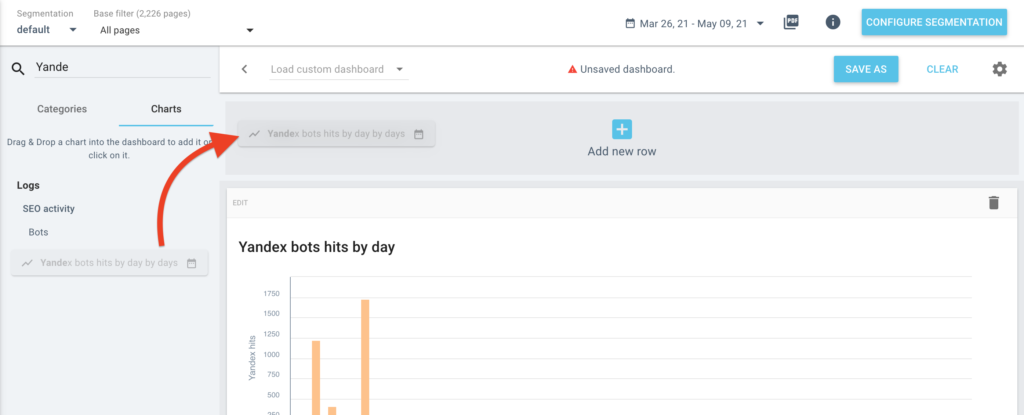
Task: Click CONFIGURE SEGMENTATION button
Action: (933, 22)
